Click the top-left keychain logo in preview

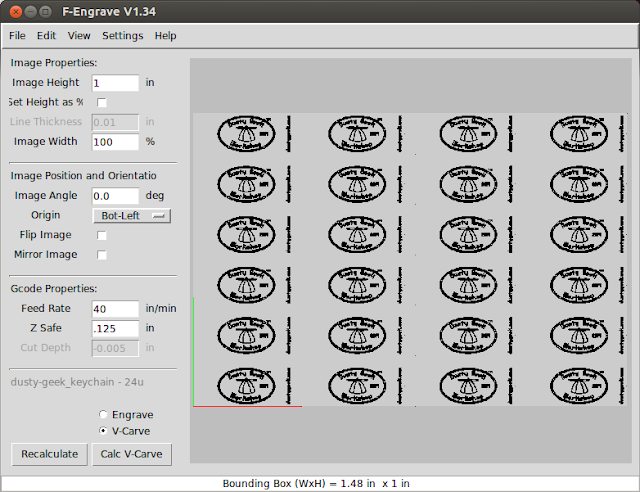click(x=245, y=135)
